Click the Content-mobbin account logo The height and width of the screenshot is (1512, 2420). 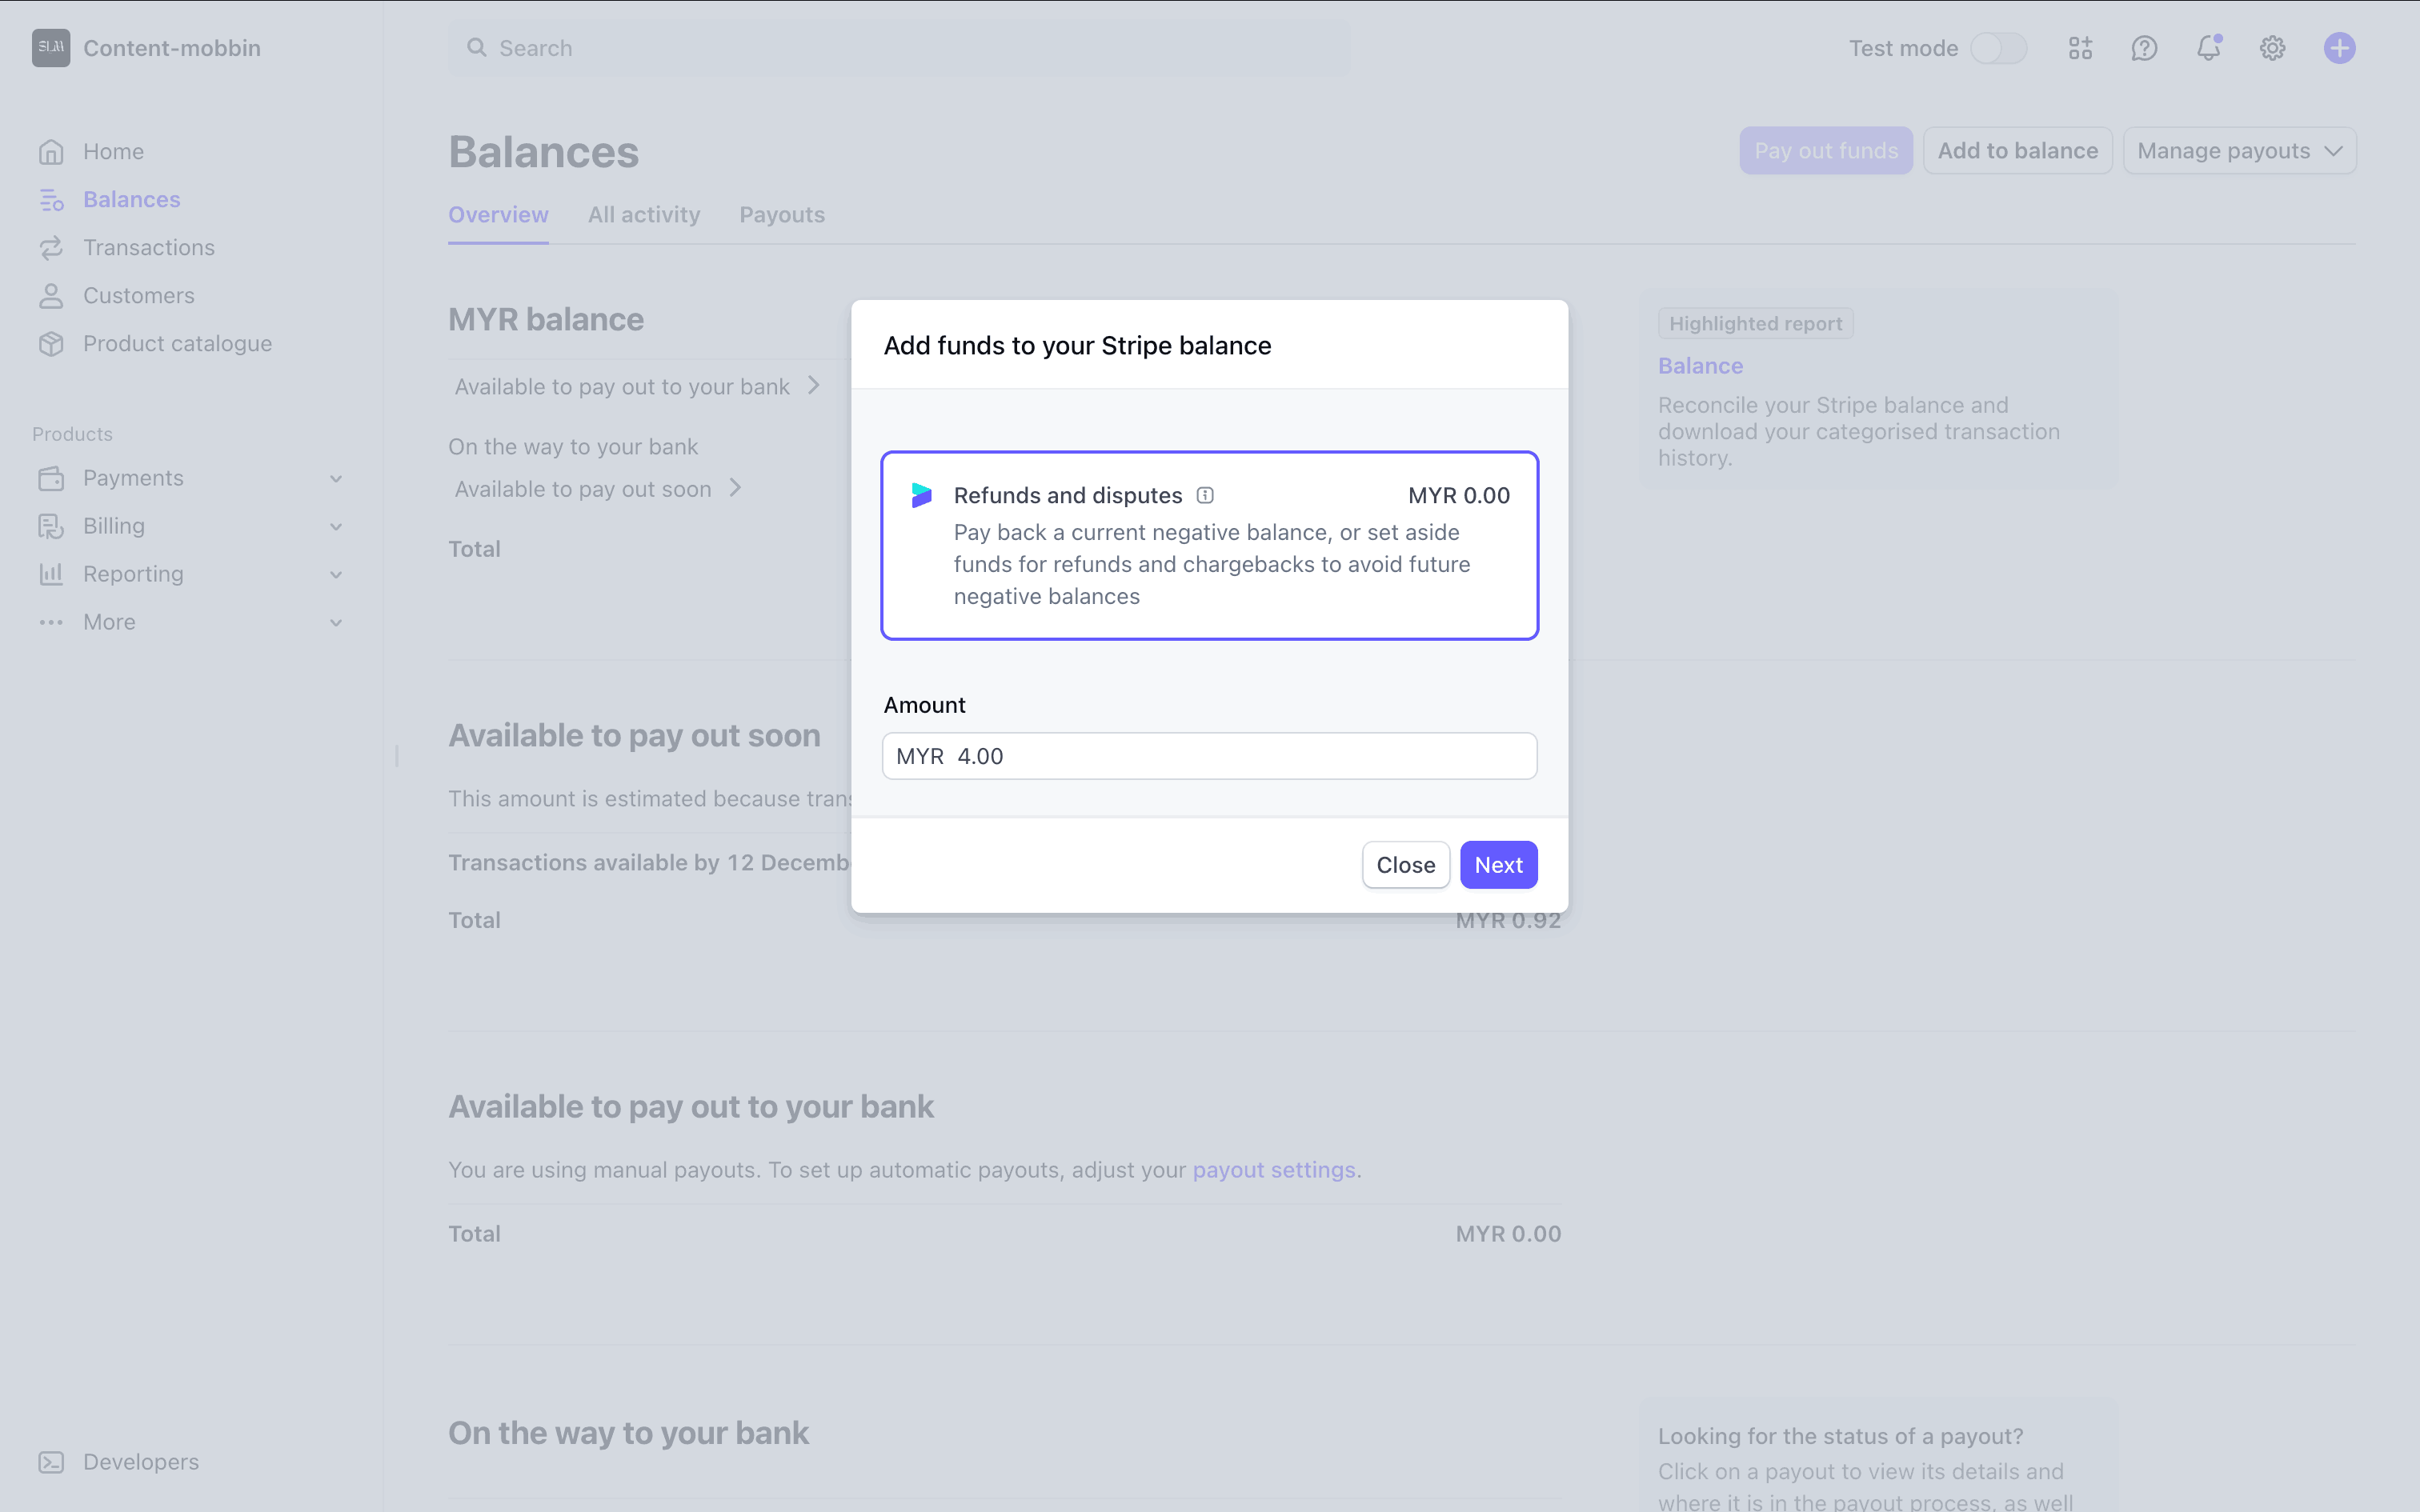(x=51, y=48)
